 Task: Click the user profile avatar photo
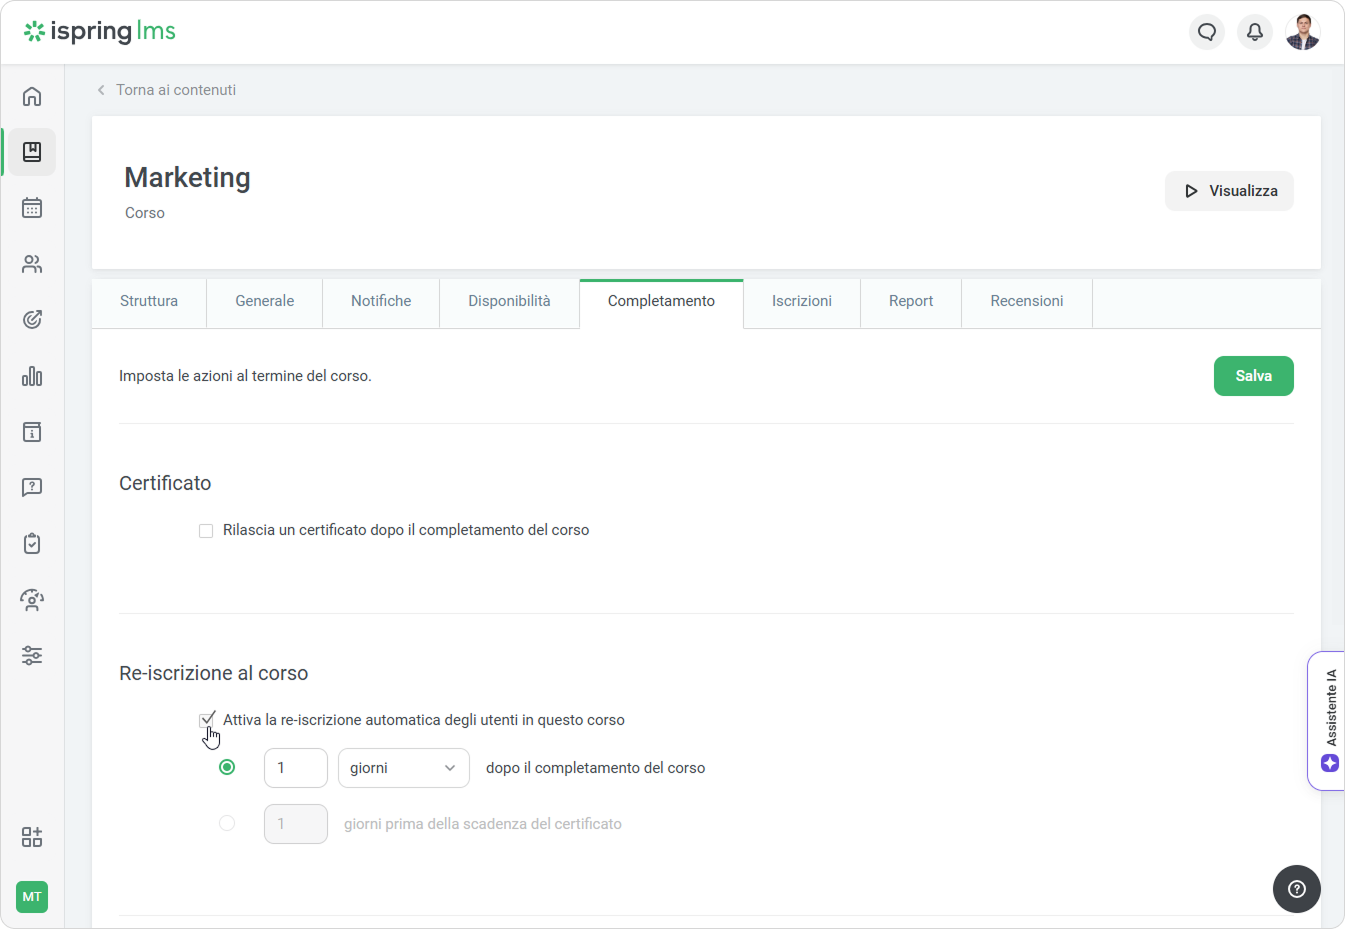coord(1302,32)
